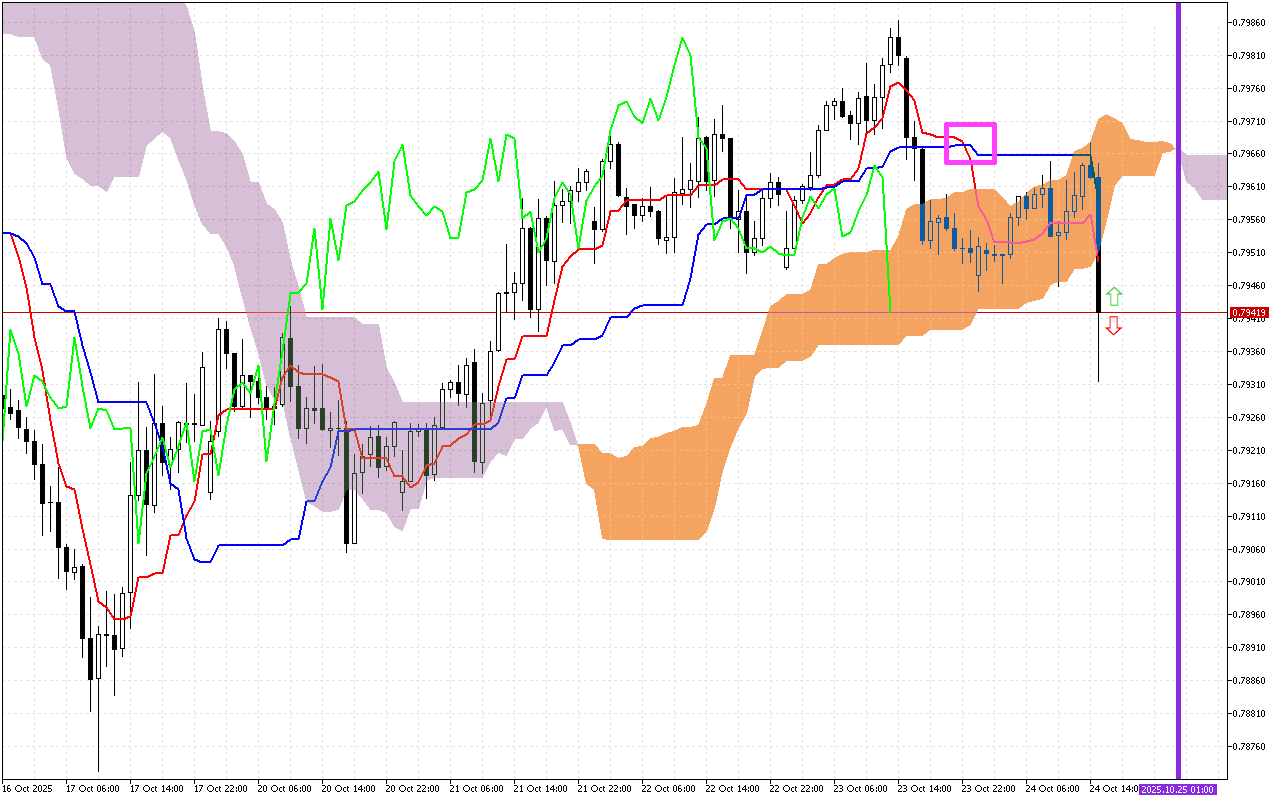Click the 0.78760 price axis label
The height and width of the screenshot is (800, 1280).
coord(1251,746)
